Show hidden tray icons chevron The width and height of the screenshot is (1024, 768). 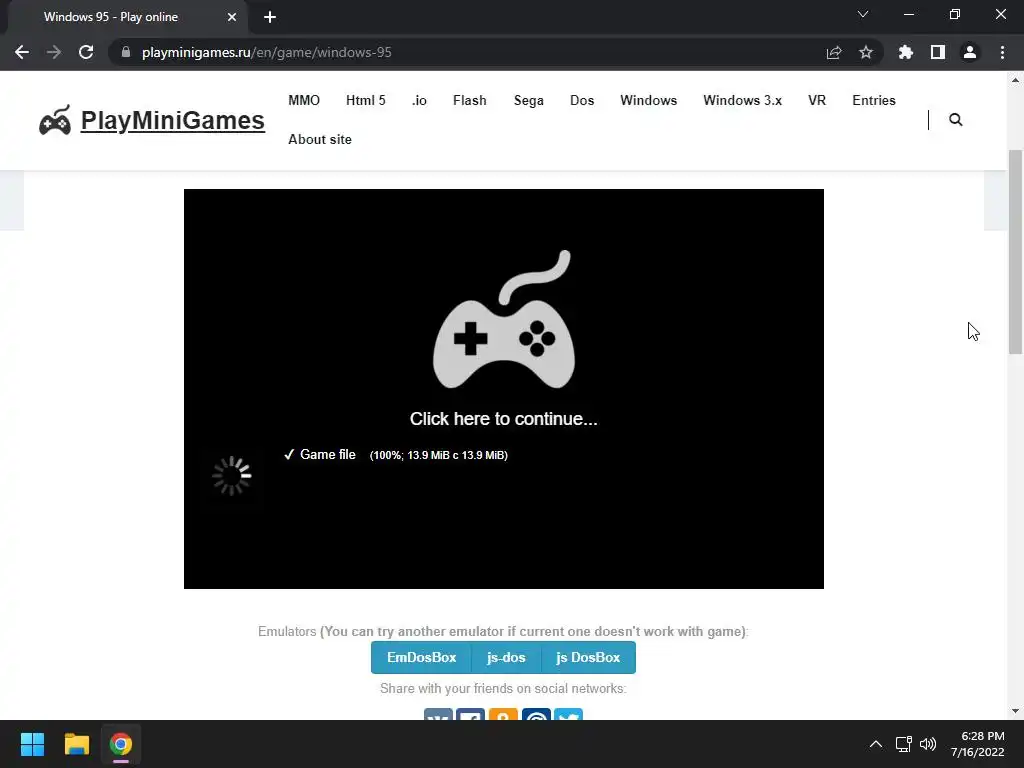click(x=876, y=744)
